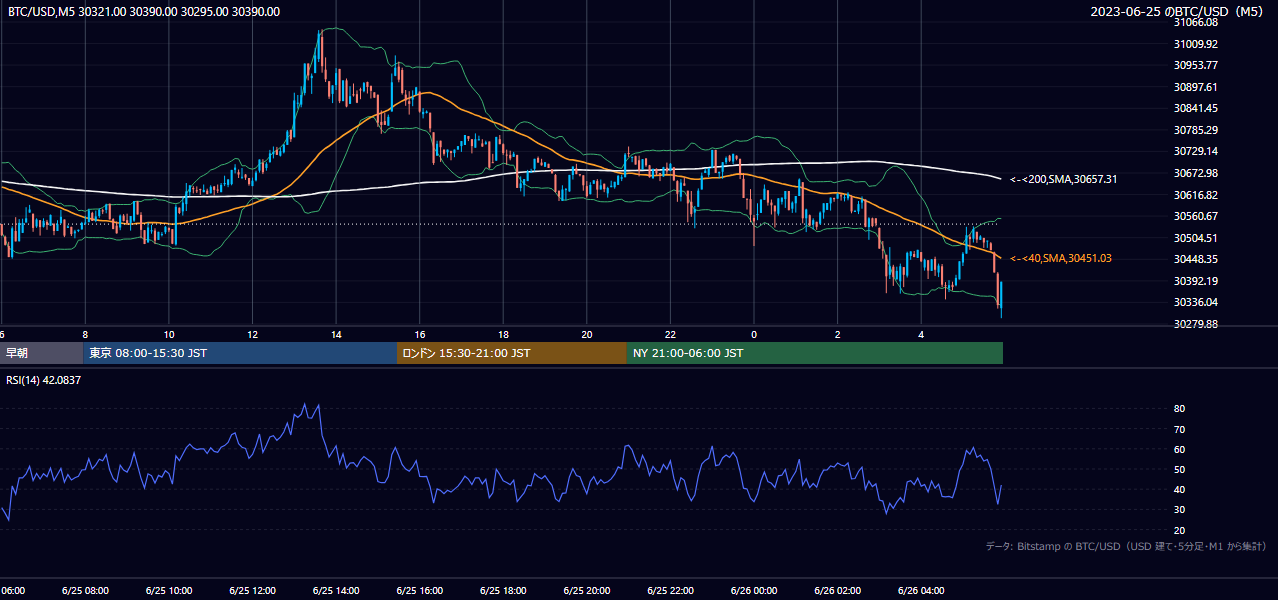This screenshot has height=600, width=1278.
Task: Click the price axis value 30392.19
Action: [1195, 281]
